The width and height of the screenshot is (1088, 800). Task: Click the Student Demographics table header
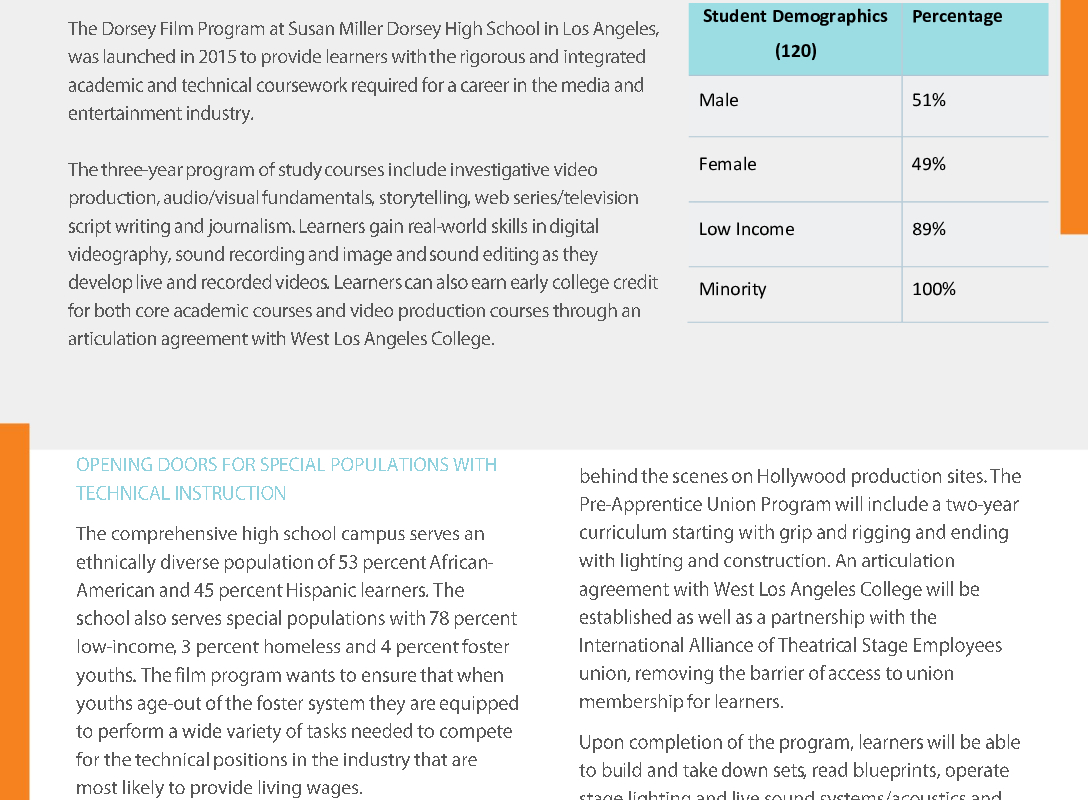[x=794, y=33]
